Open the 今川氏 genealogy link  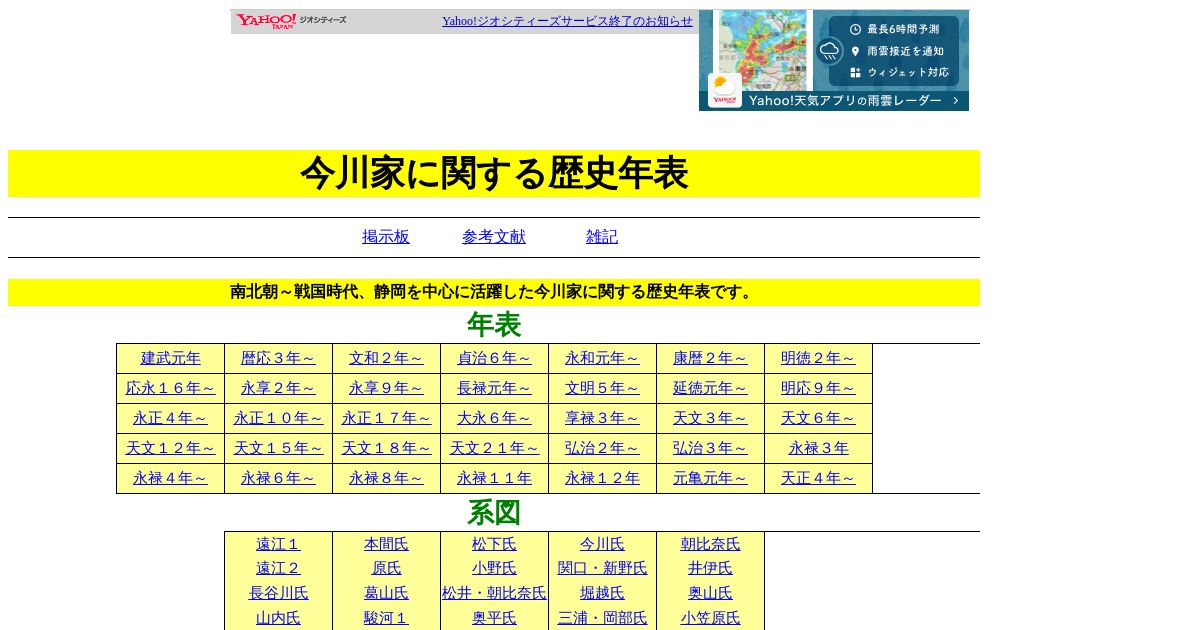(603, 544)
